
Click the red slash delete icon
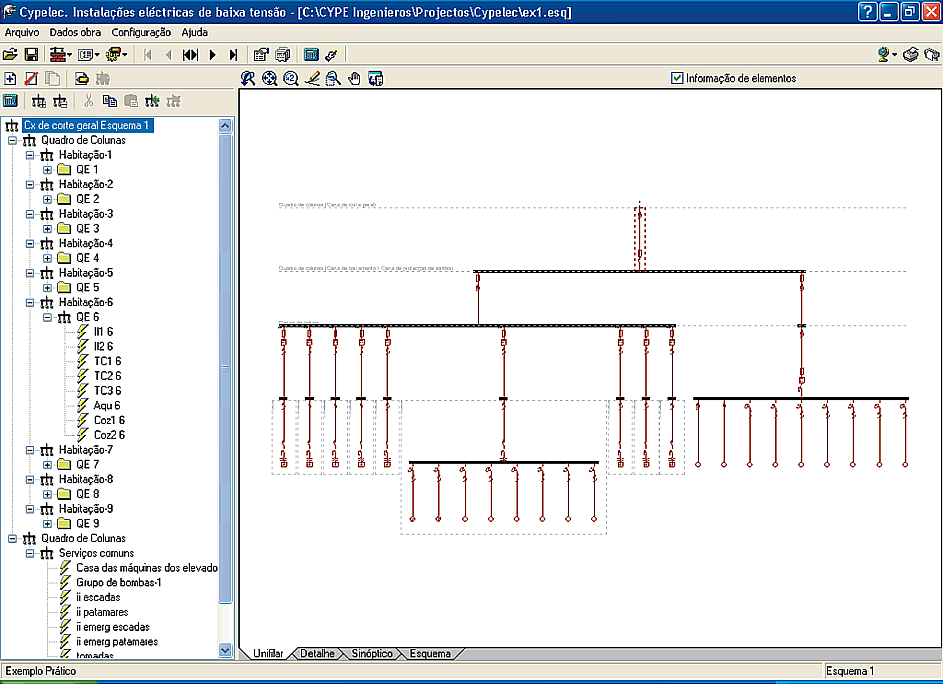[31, 78]
